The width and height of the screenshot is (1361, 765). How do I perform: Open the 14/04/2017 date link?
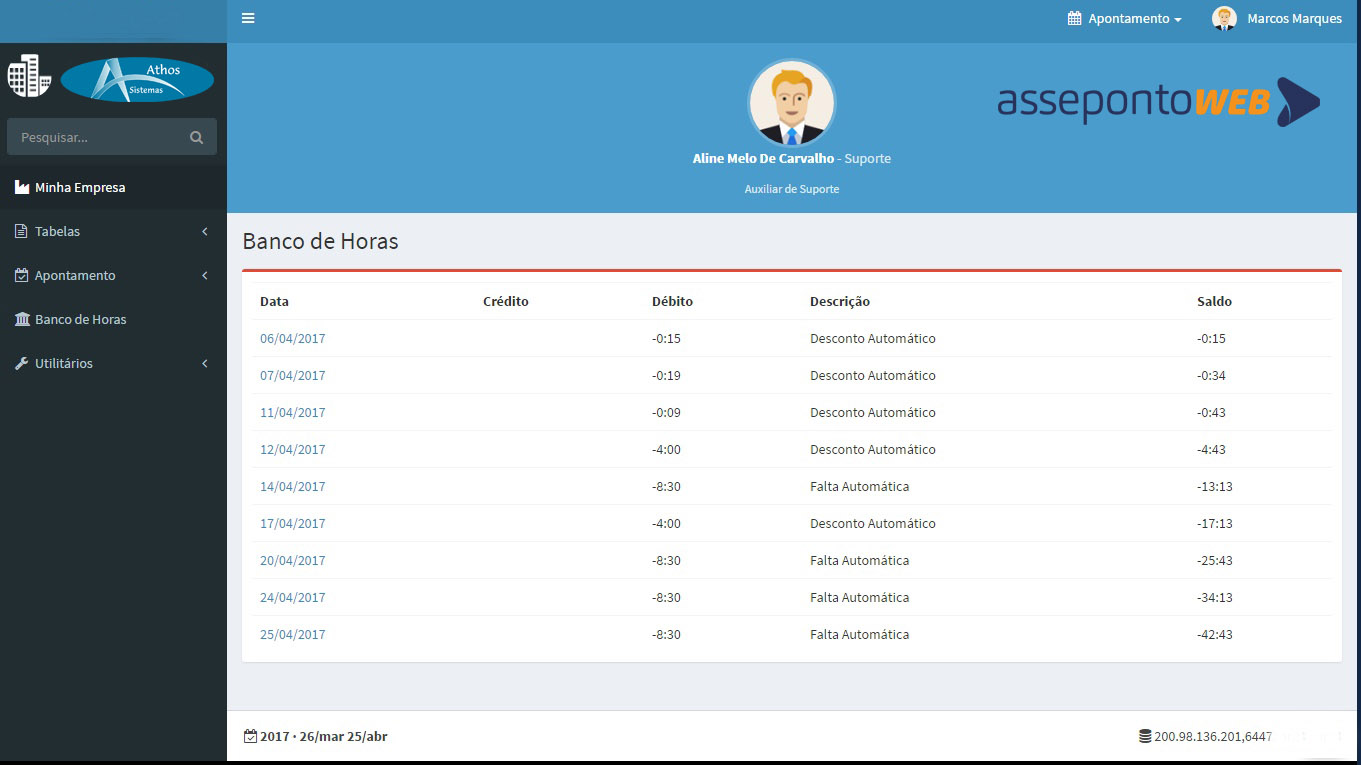[x=292, y=486]
